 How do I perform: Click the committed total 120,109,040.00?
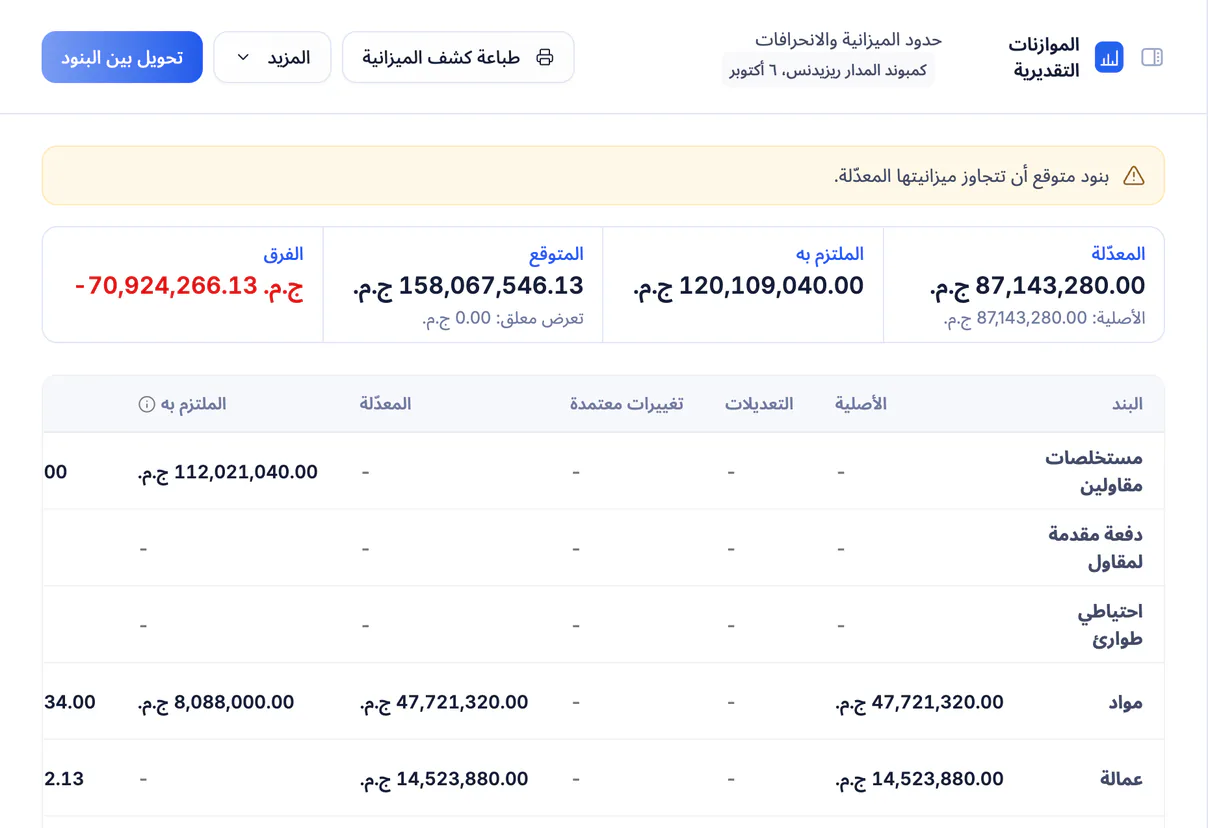tap(749, 286)
